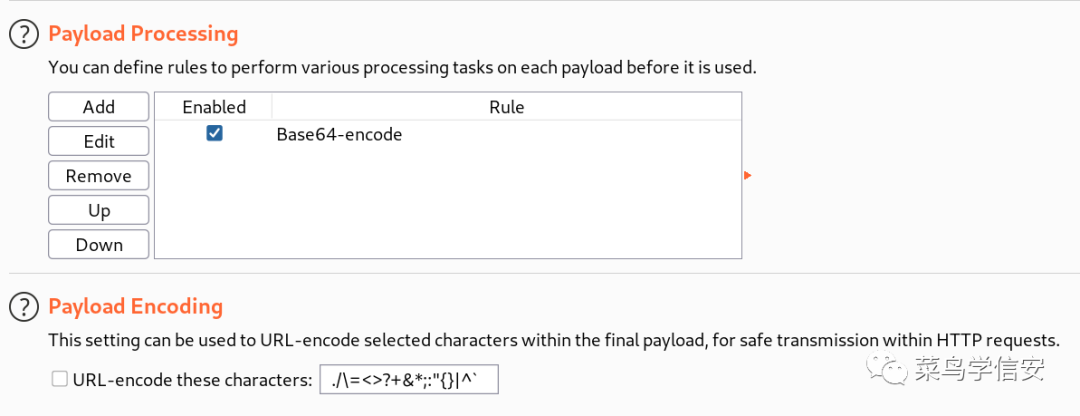The width and height of the screenshot is (1080, 416).
Task: Sort by the Rule column header
Action: click(x=506, y=107)
